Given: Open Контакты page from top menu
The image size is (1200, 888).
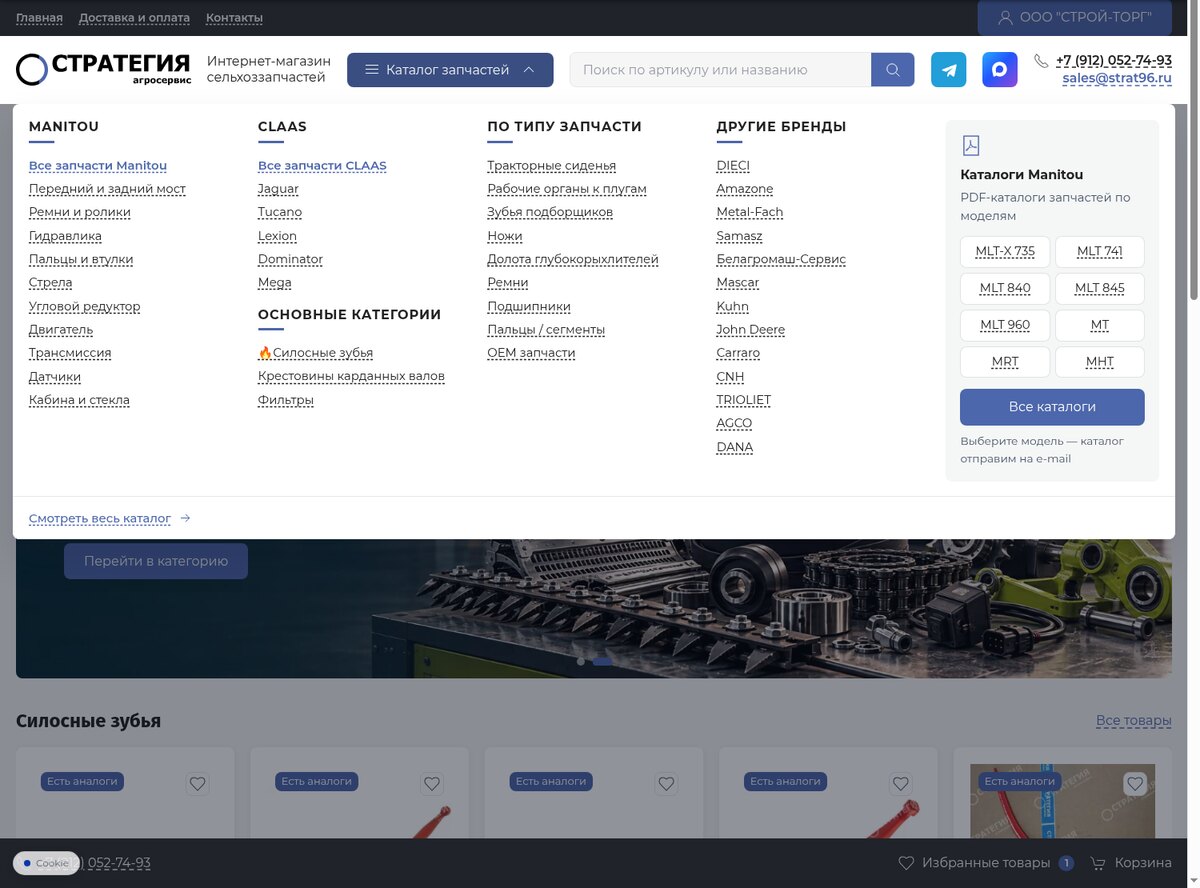Looking at the screenshot, I should click(234, 18).
